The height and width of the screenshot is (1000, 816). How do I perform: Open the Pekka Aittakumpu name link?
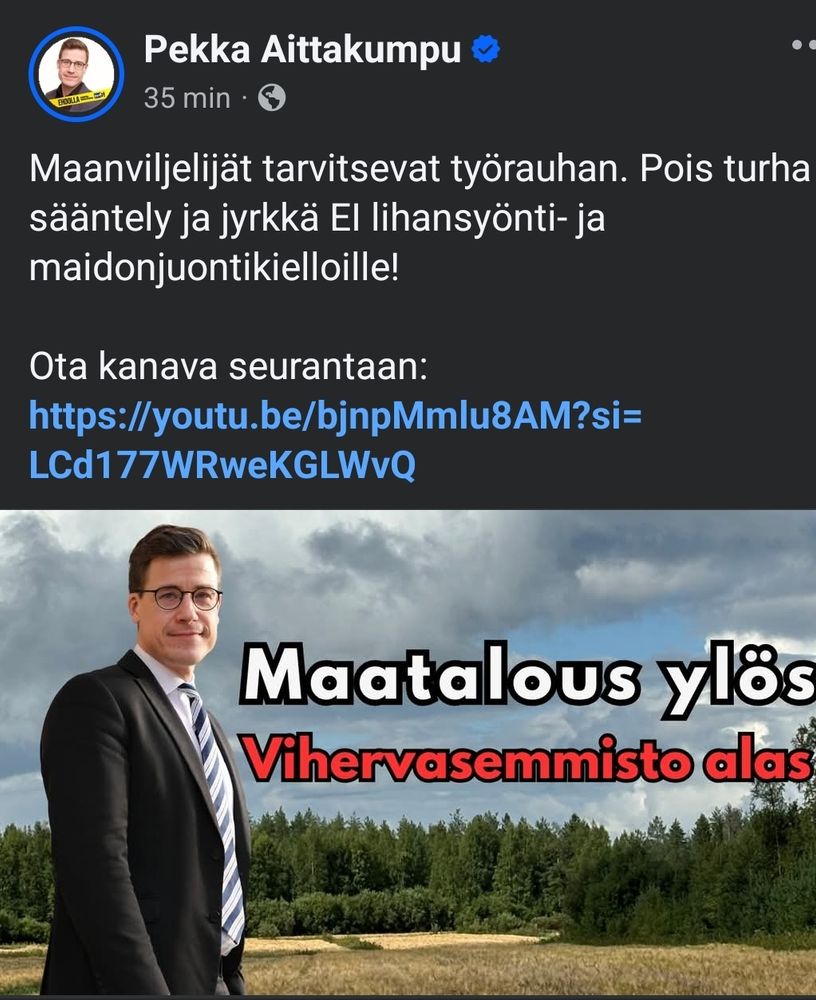[x=302, y=50]
